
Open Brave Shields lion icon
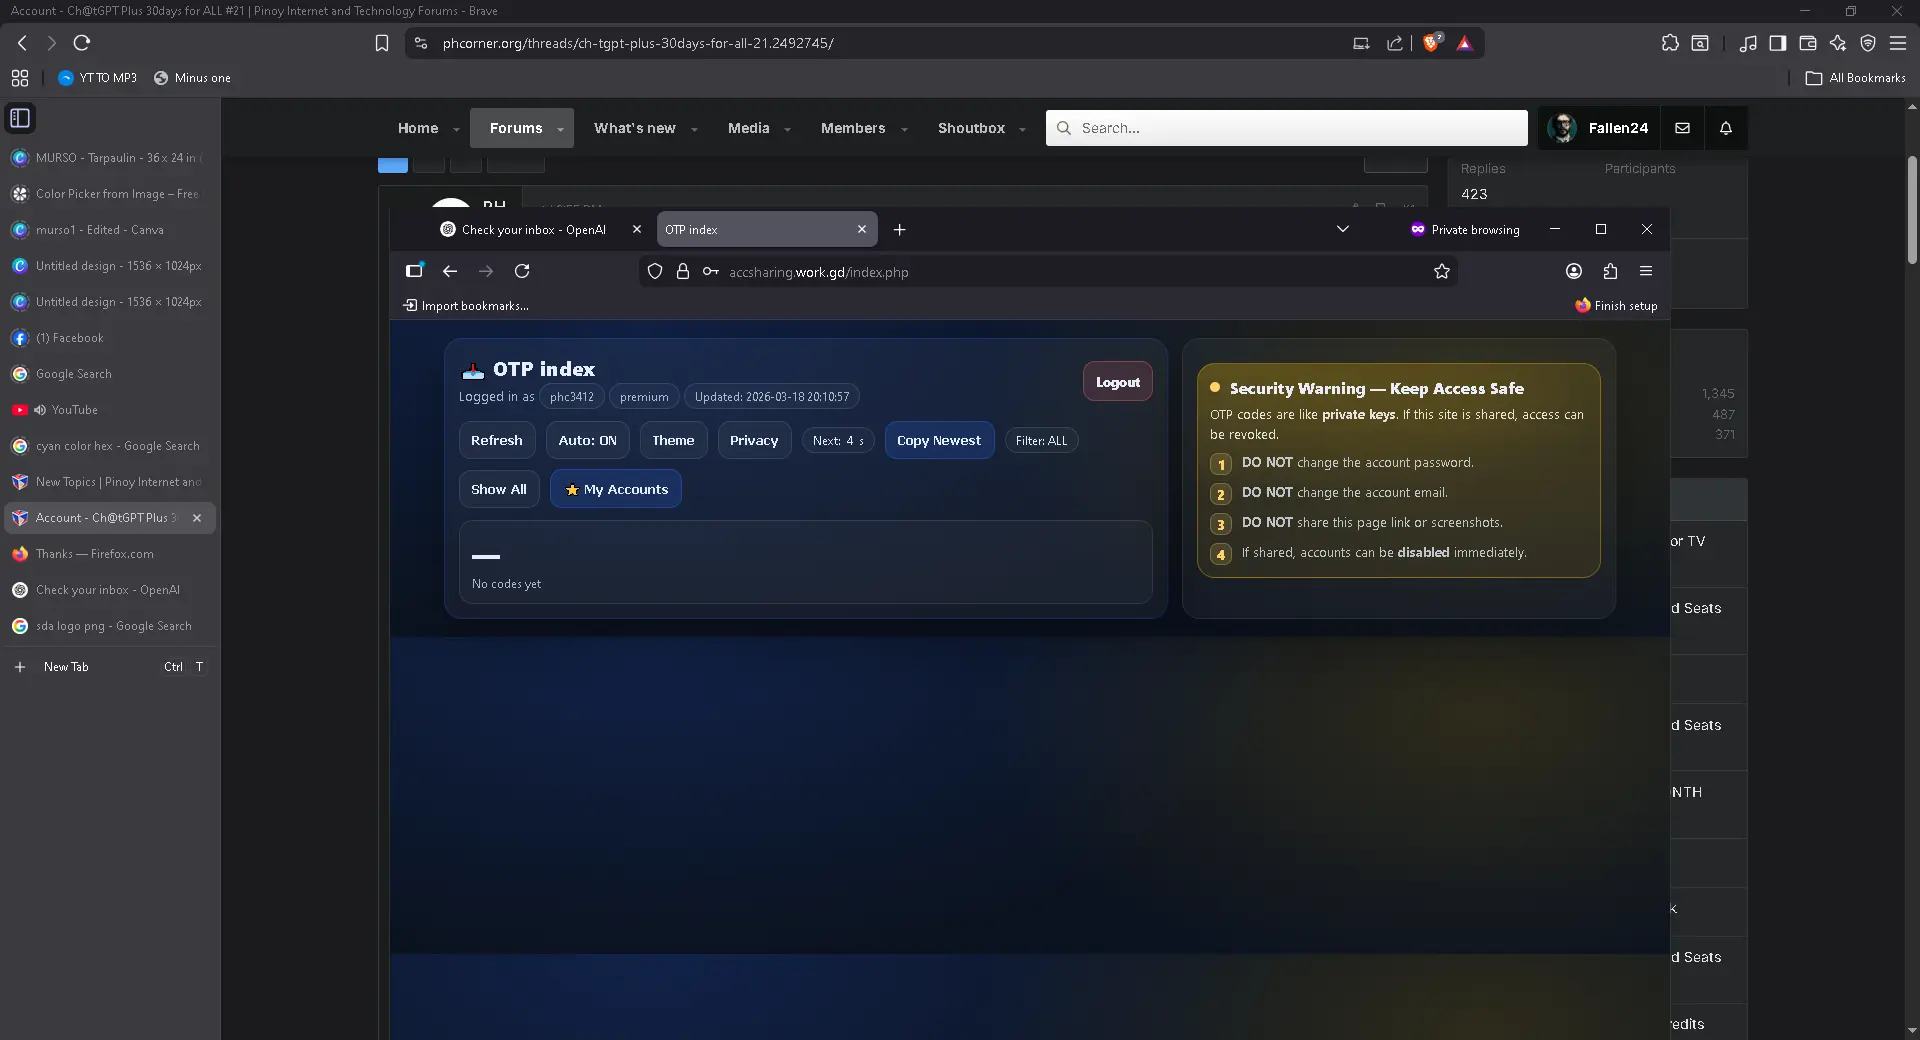pos(1432,43)
